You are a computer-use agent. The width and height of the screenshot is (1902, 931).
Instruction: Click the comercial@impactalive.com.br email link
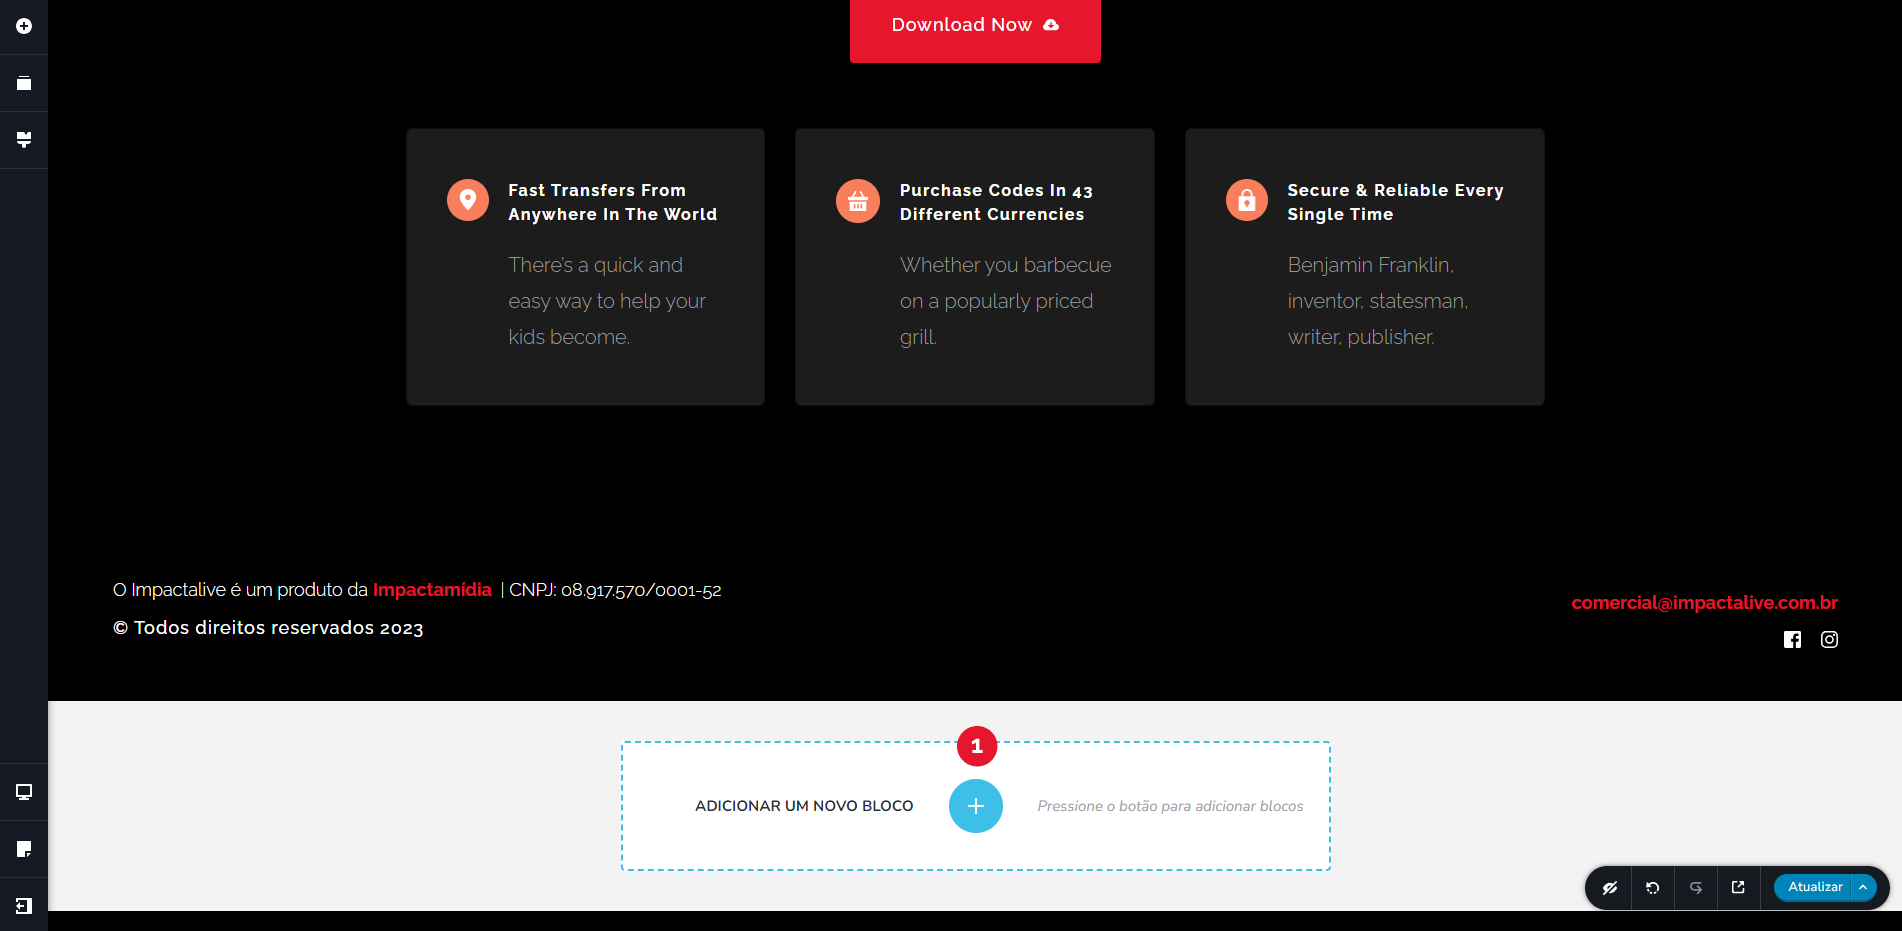point(1704,603)
